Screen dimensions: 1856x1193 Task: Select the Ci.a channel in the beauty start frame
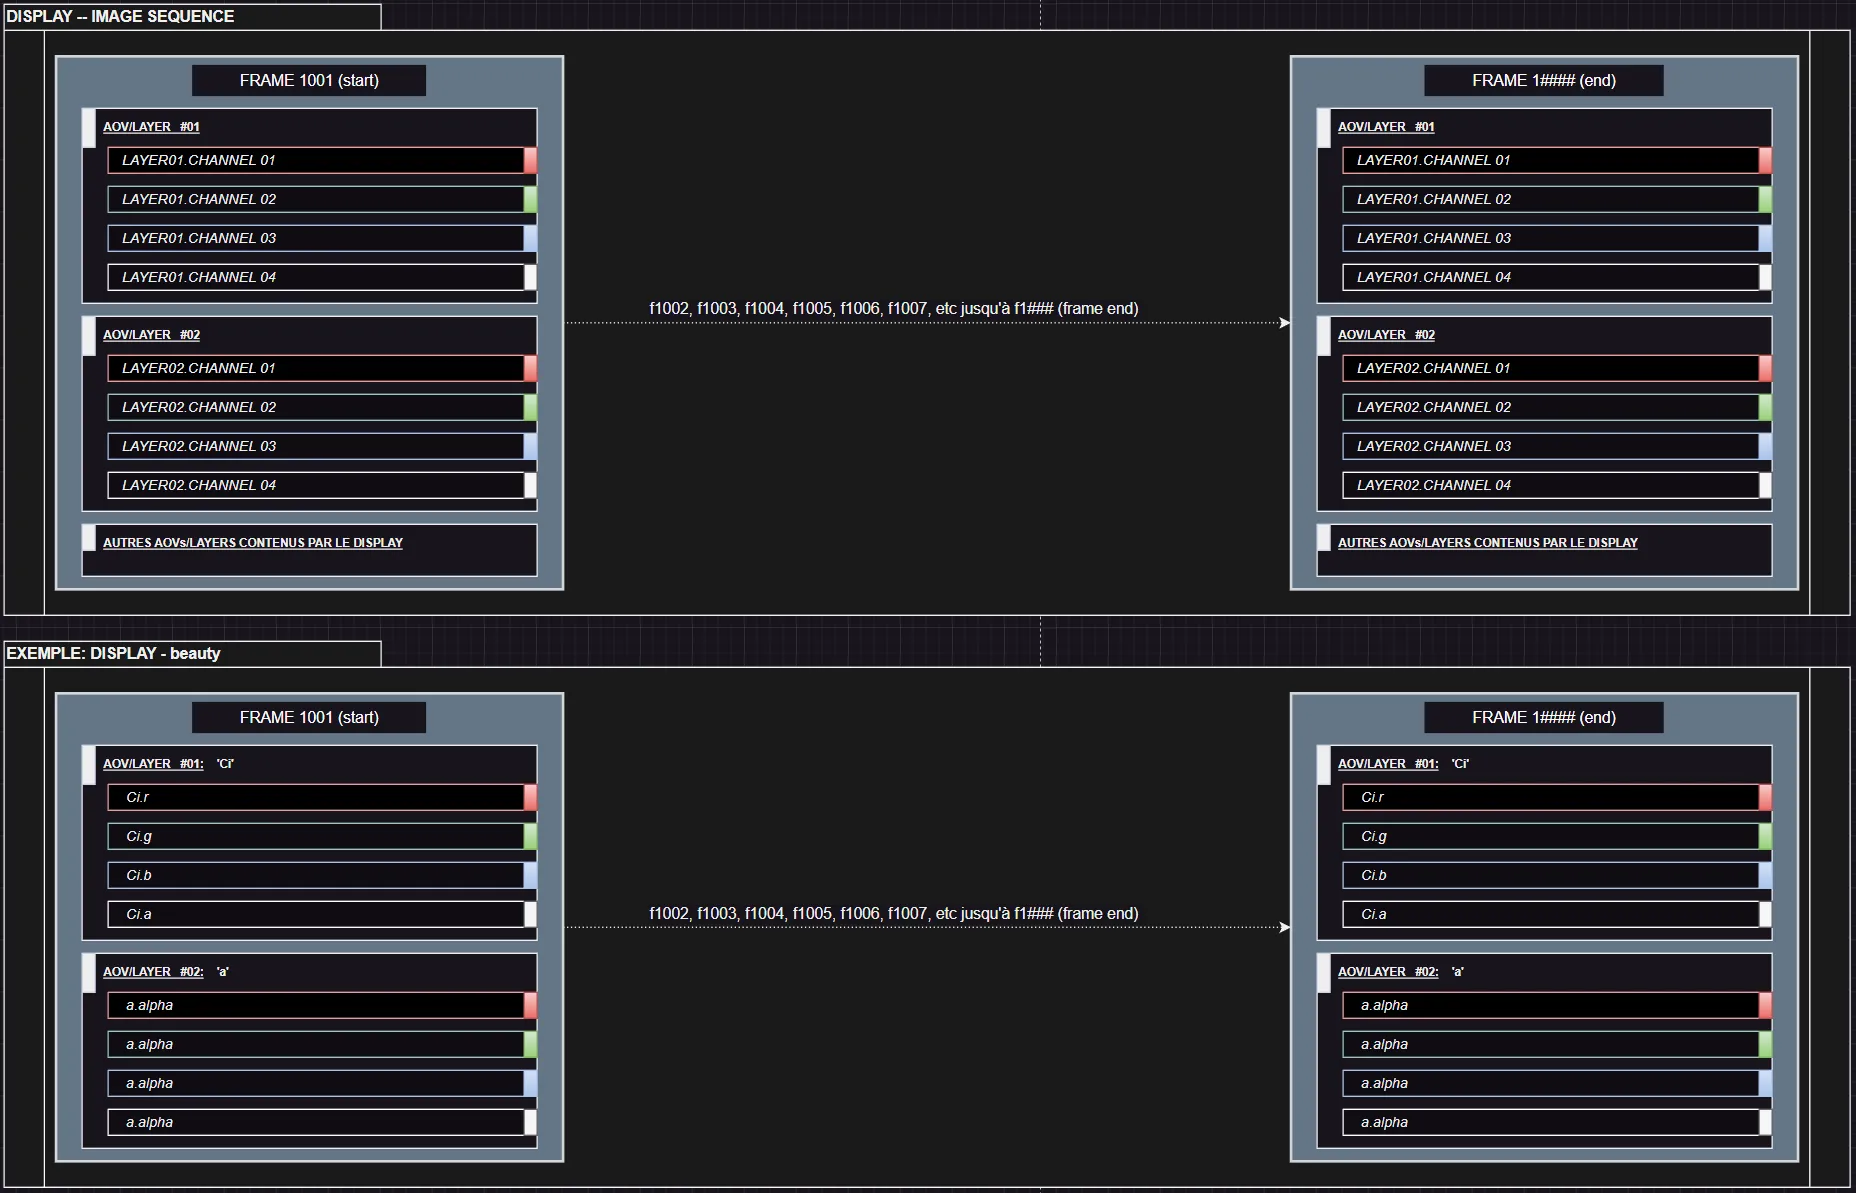(315, 914)
